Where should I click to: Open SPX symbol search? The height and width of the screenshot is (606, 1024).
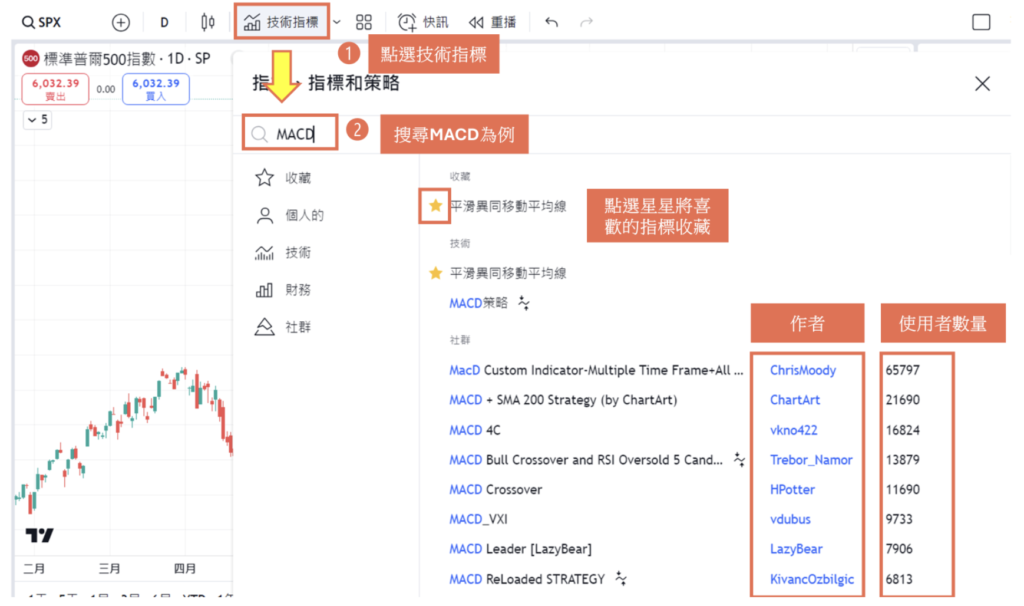coord(41,22)
